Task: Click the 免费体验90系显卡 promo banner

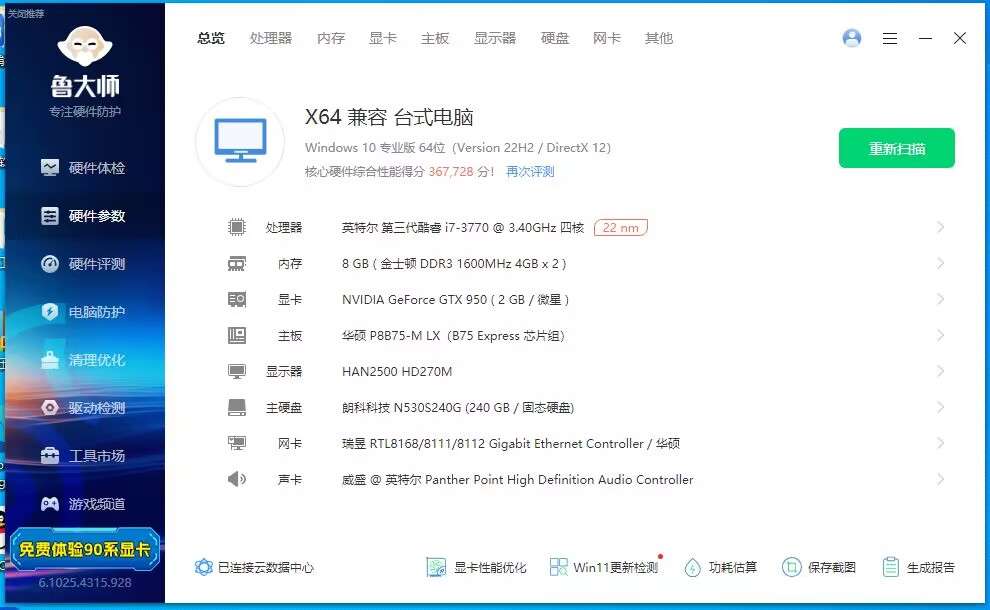Action: pos(84,549)
